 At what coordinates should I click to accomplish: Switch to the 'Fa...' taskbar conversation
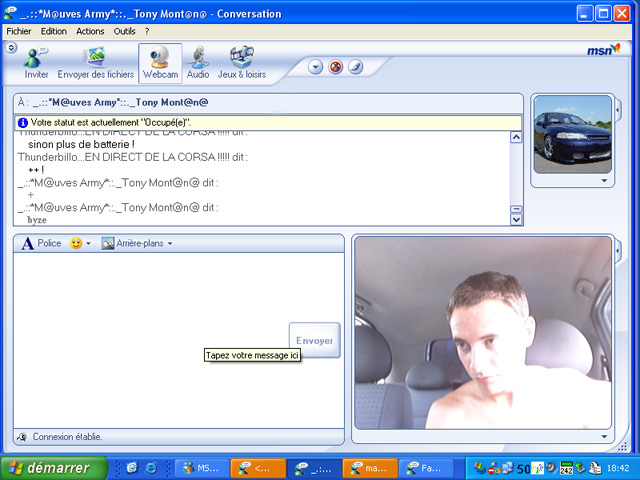point(425,468)
